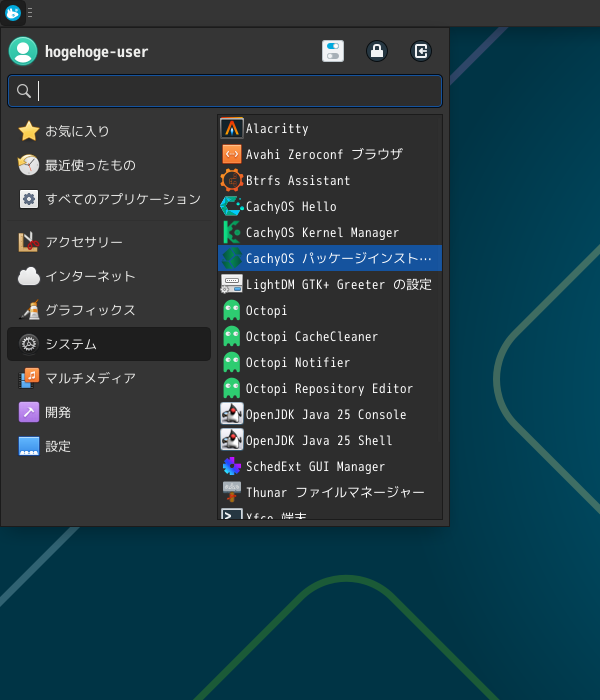Image resolution: width=600 pixels, height=700 pixels.
Task: Click the OpenJDK Java 25 Shell icon
Action: click(x=232, y=440)
